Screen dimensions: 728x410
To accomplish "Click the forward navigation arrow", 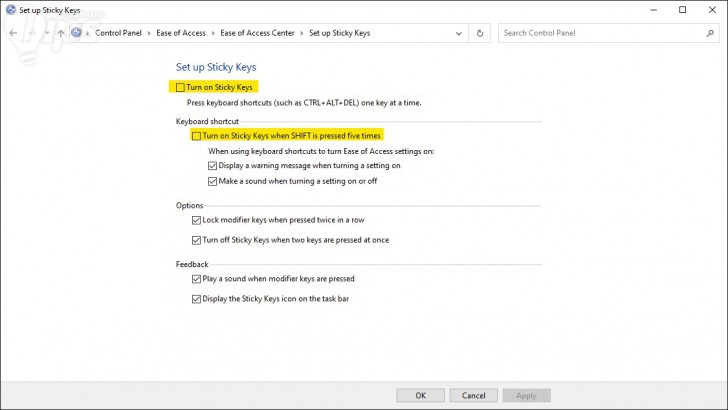I will (32, 33).
